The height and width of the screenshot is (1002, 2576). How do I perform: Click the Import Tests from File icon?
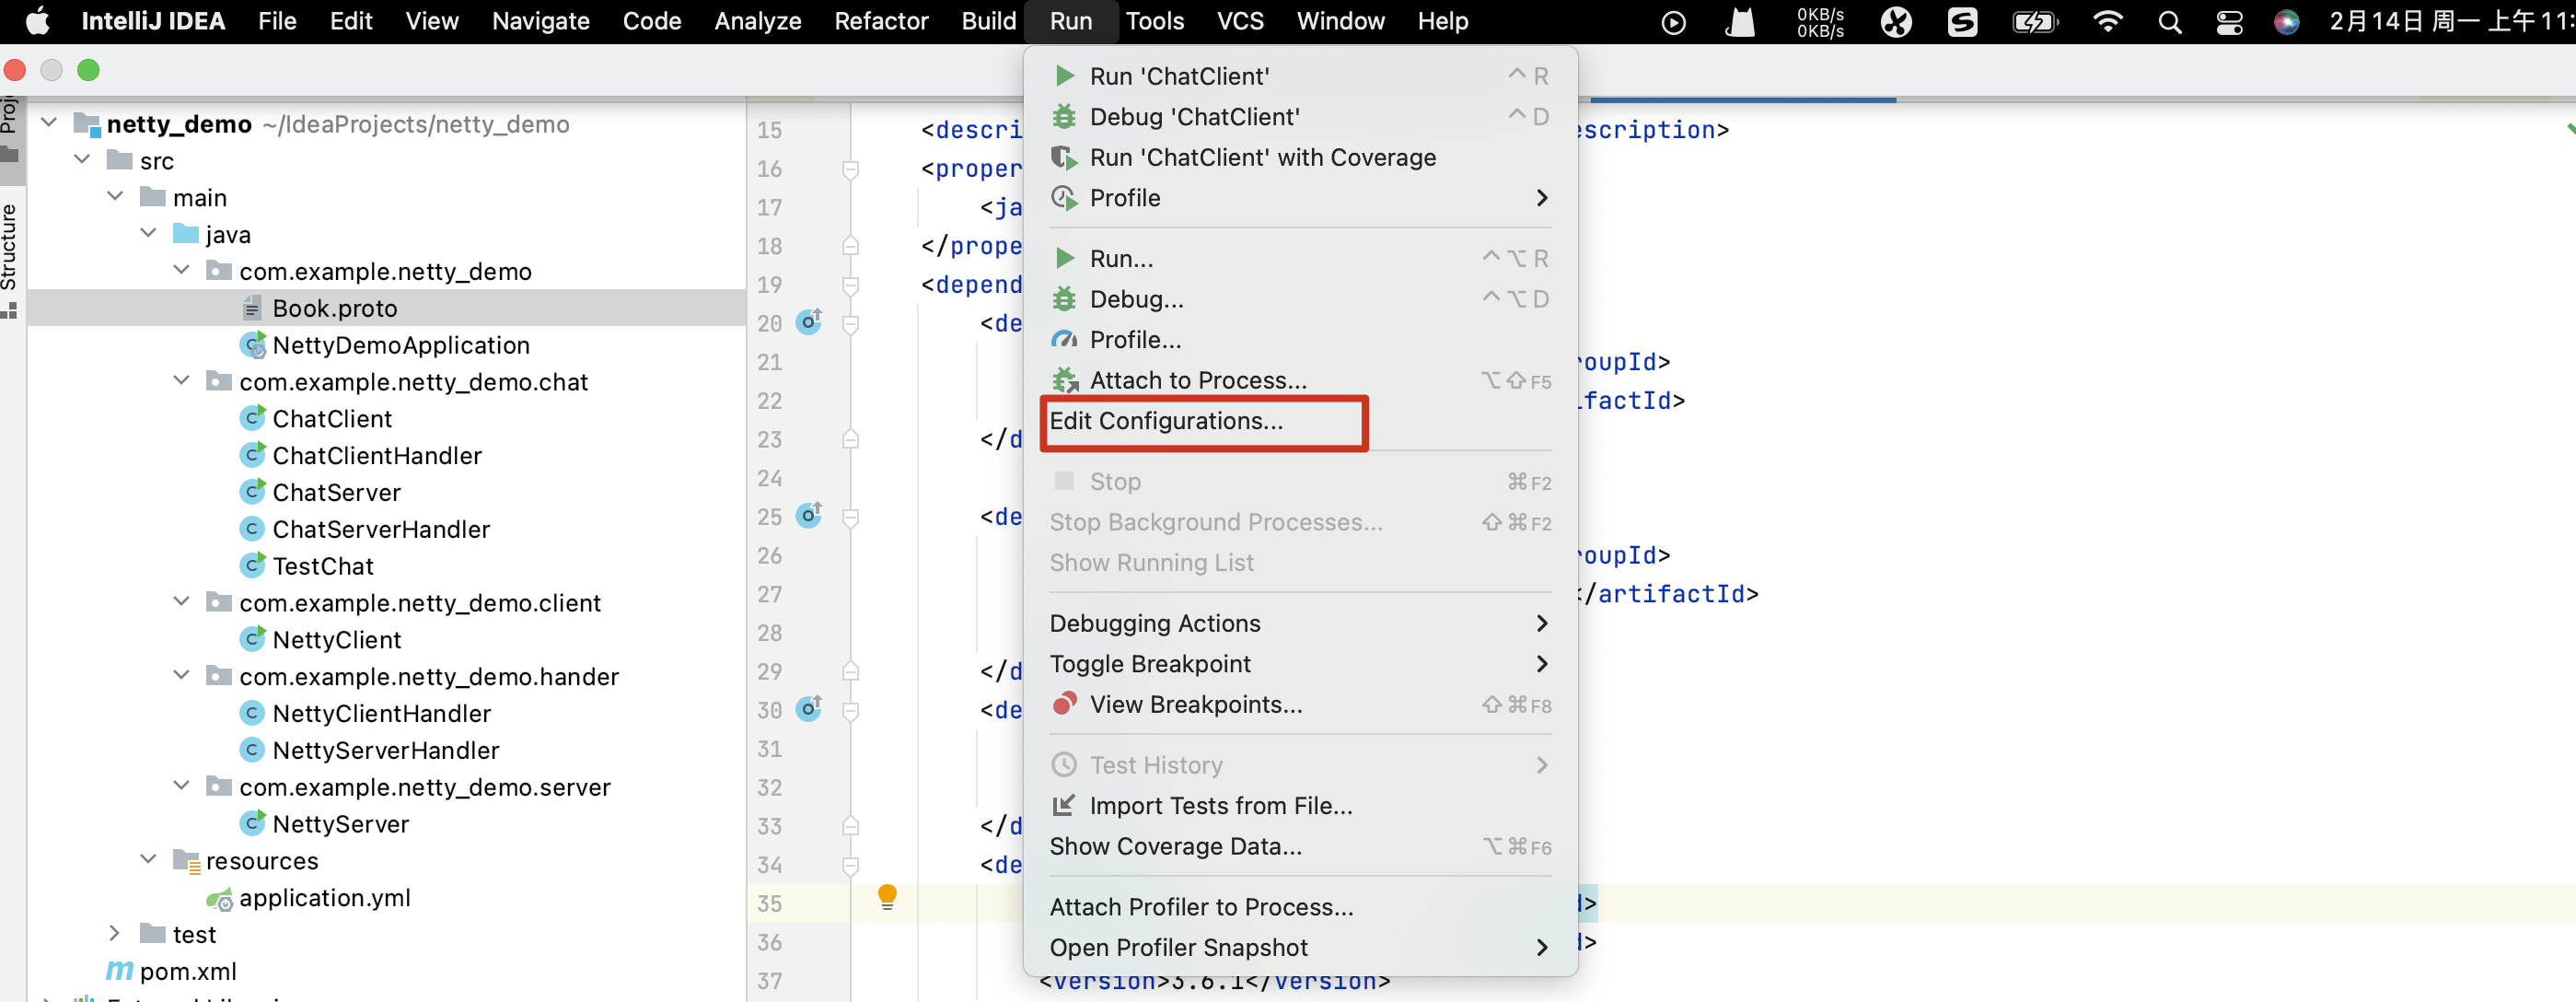pos(1064,805)
